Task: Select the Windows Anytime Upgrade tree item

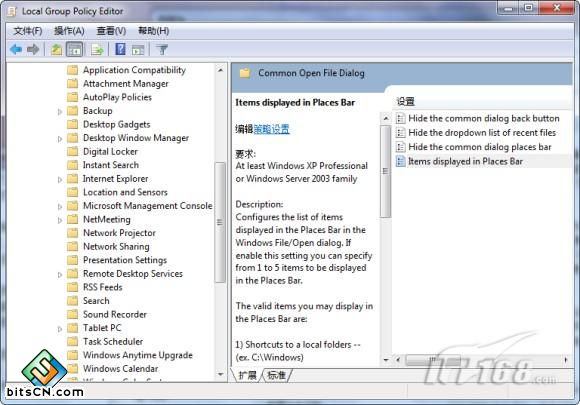Action: [138, 355]
